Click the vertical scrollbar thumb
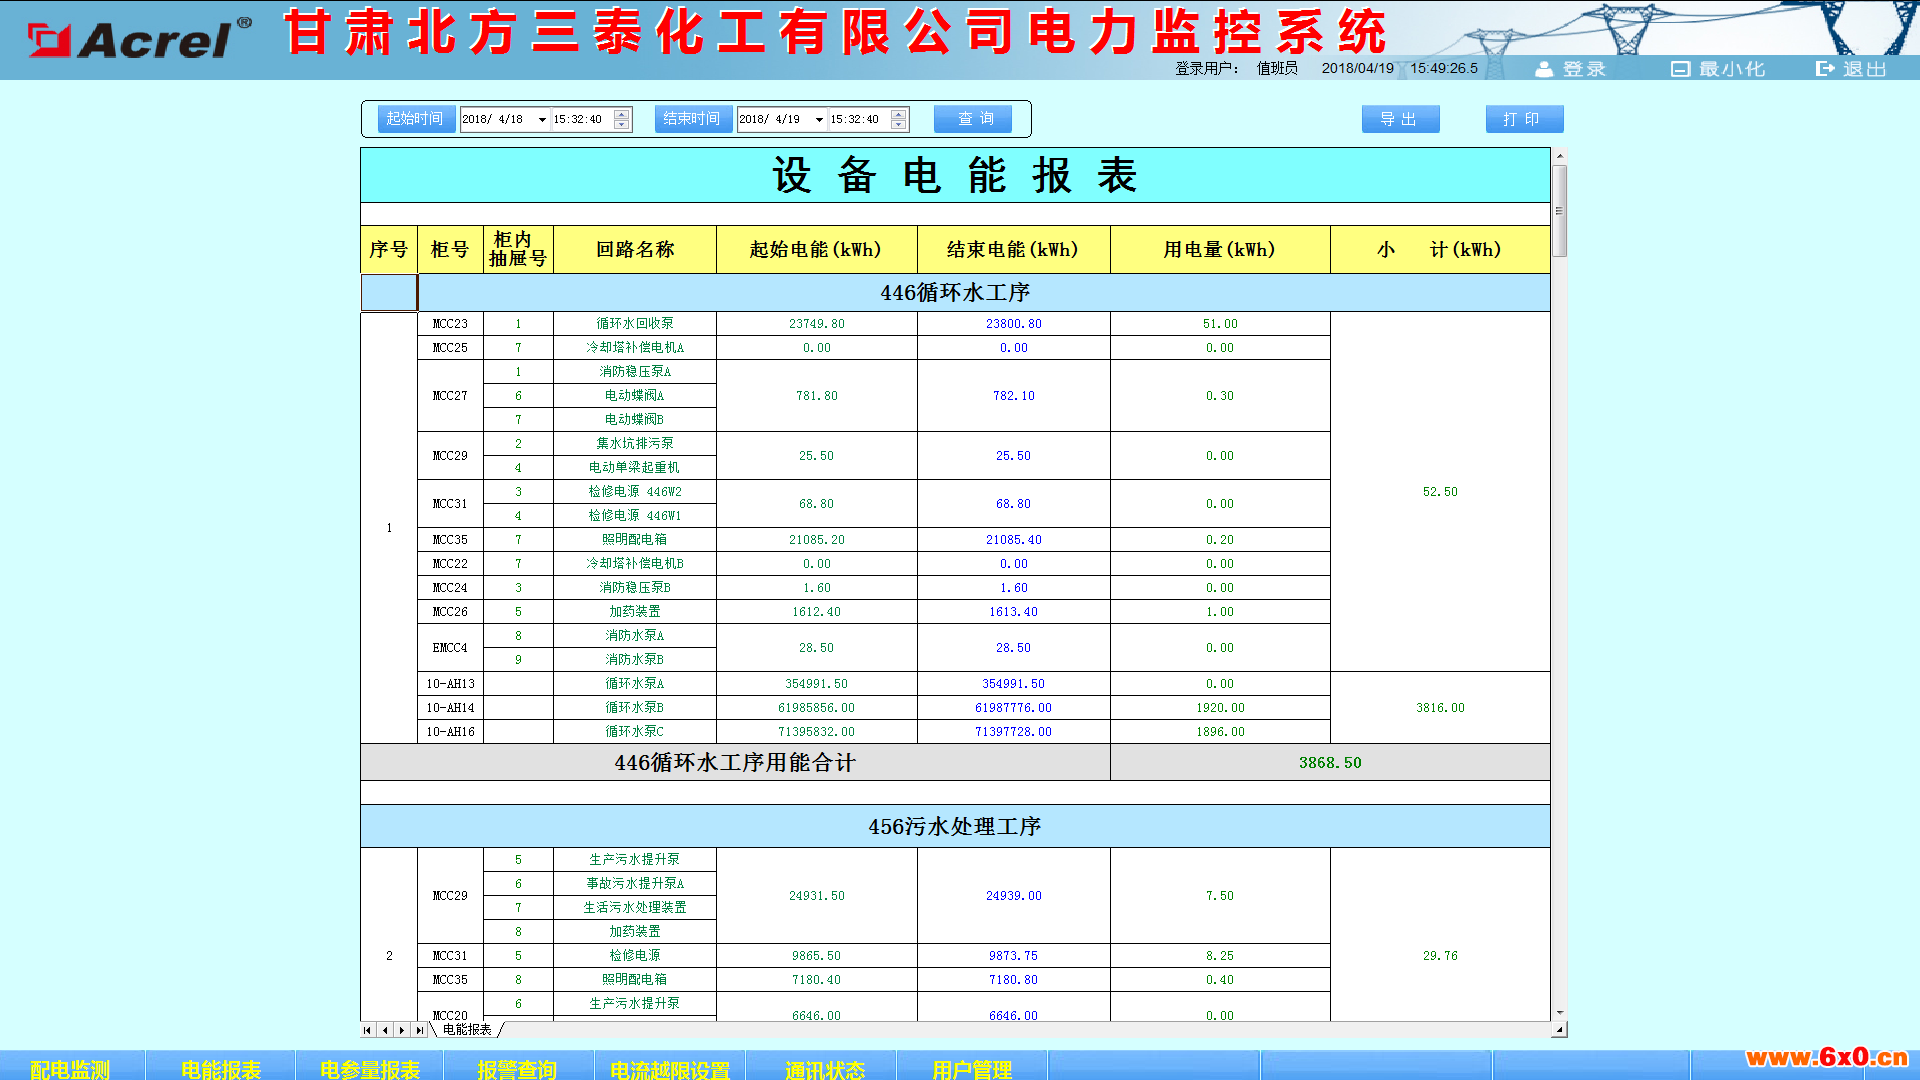This screenshot has height=1080, width=1920. [1559, 210]
